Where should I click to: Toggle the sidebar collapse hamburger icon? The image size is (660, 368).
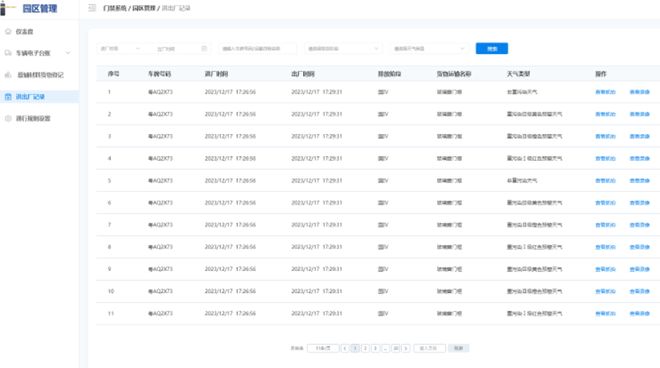[x=92, y=8]
